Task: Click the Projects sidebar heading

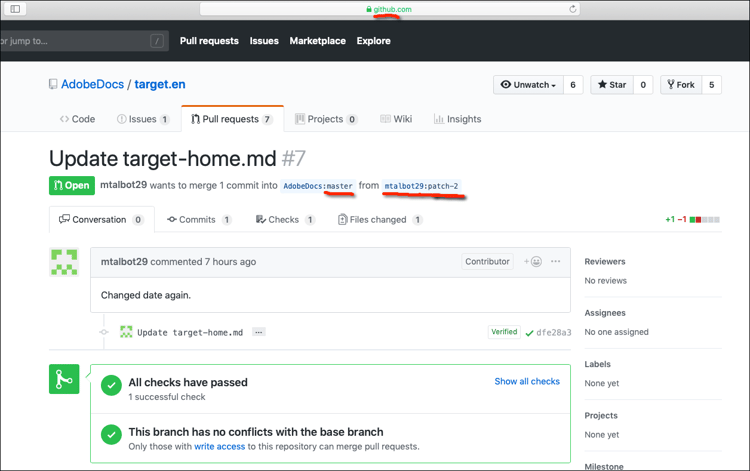Action: [601, 416]
